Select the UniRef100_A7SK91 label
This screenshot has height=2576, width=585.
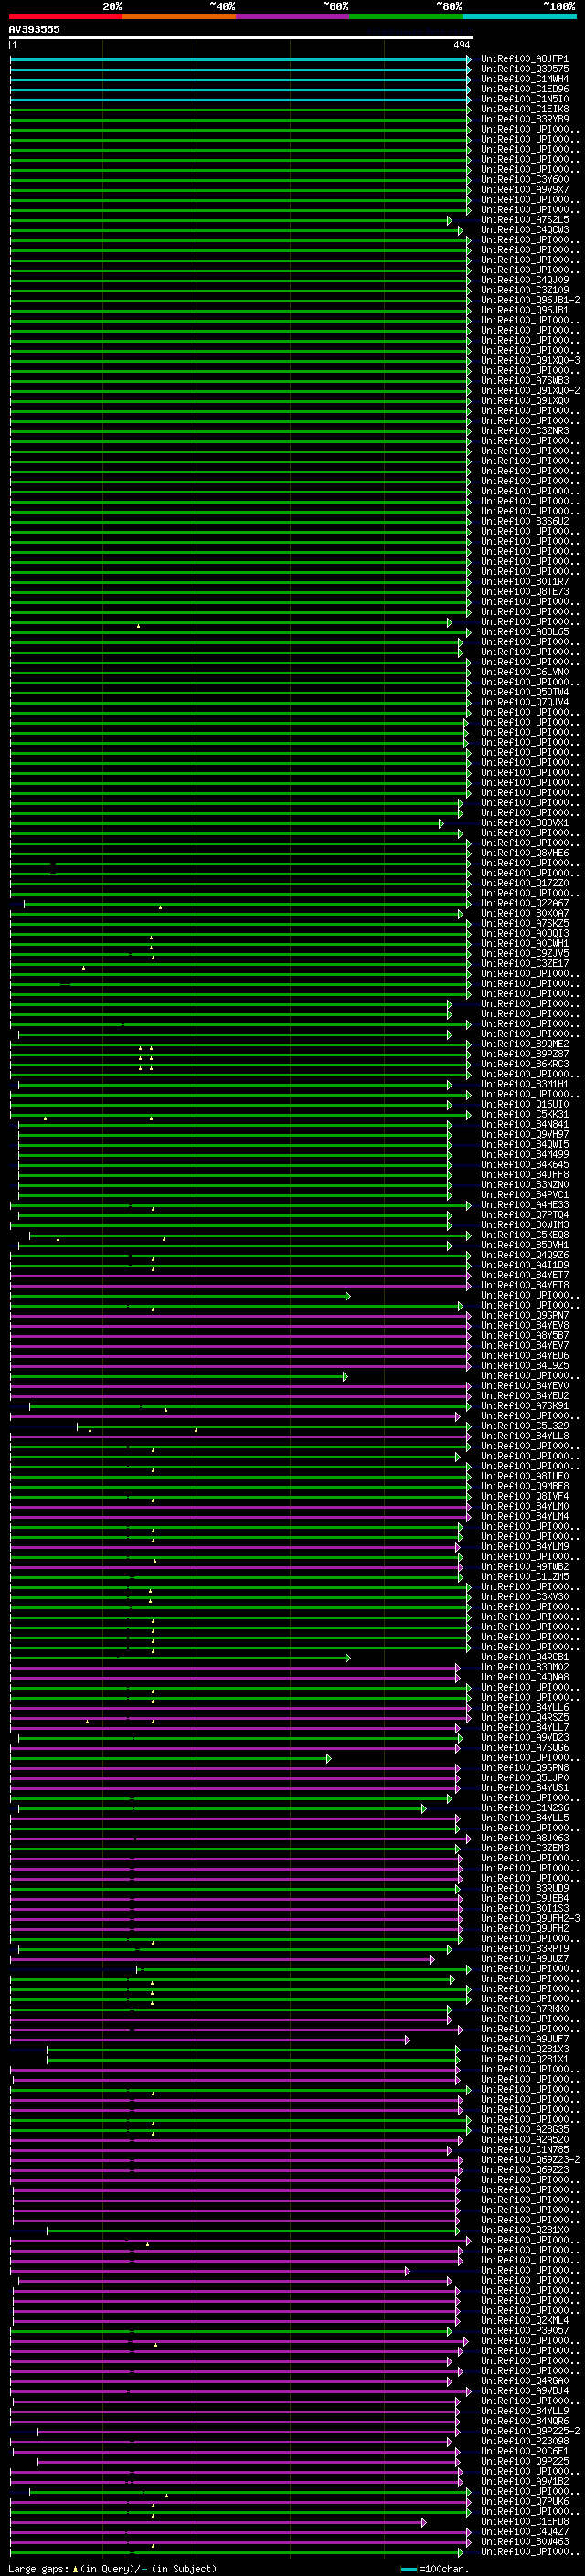524,1406
